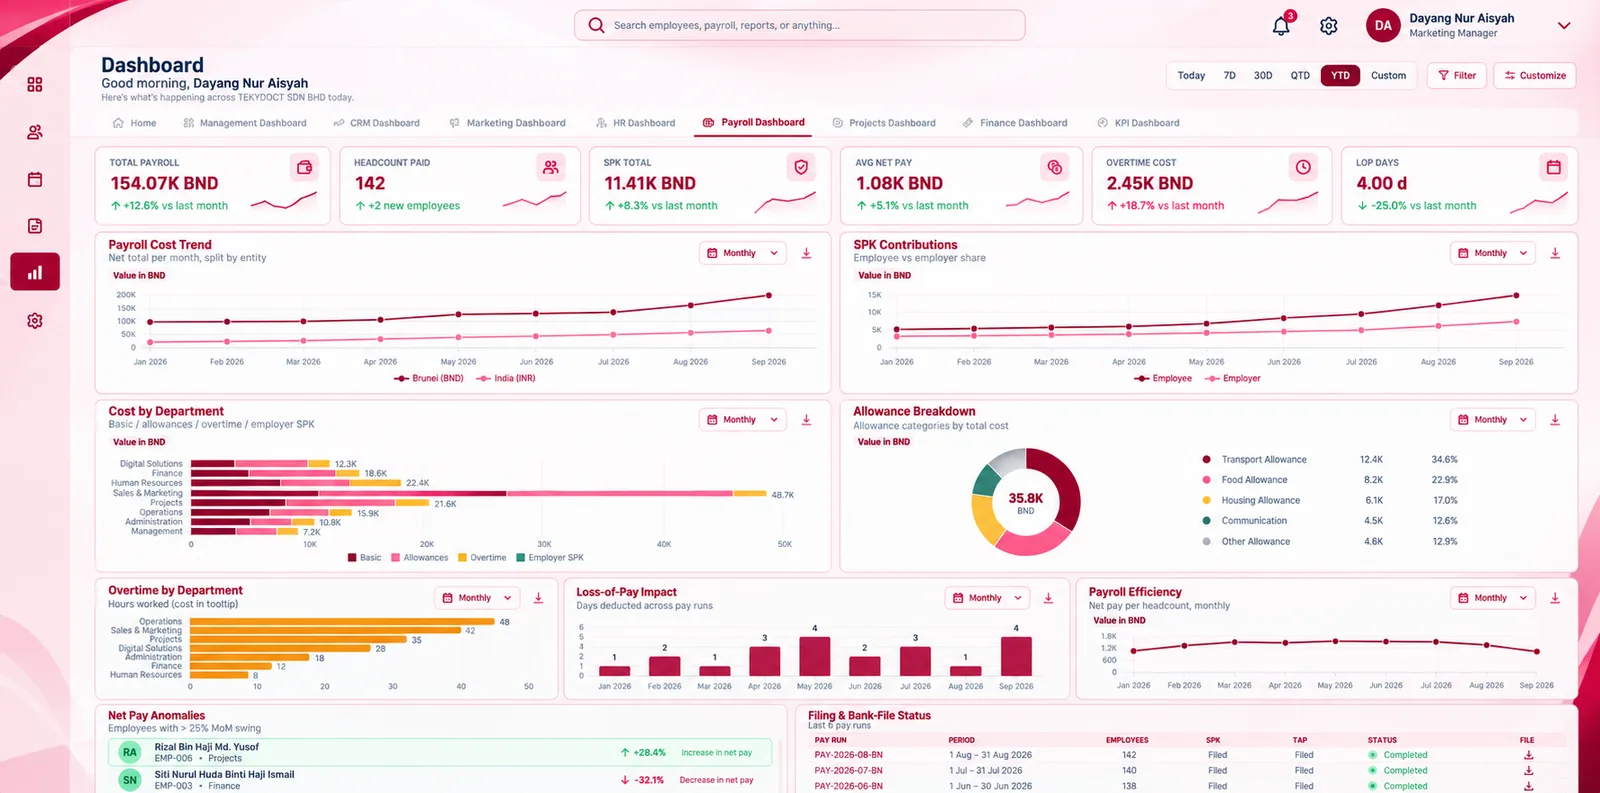
Task: Open Monthly dropdown in SPK Contributions
Action: (x=1493, y=253)
